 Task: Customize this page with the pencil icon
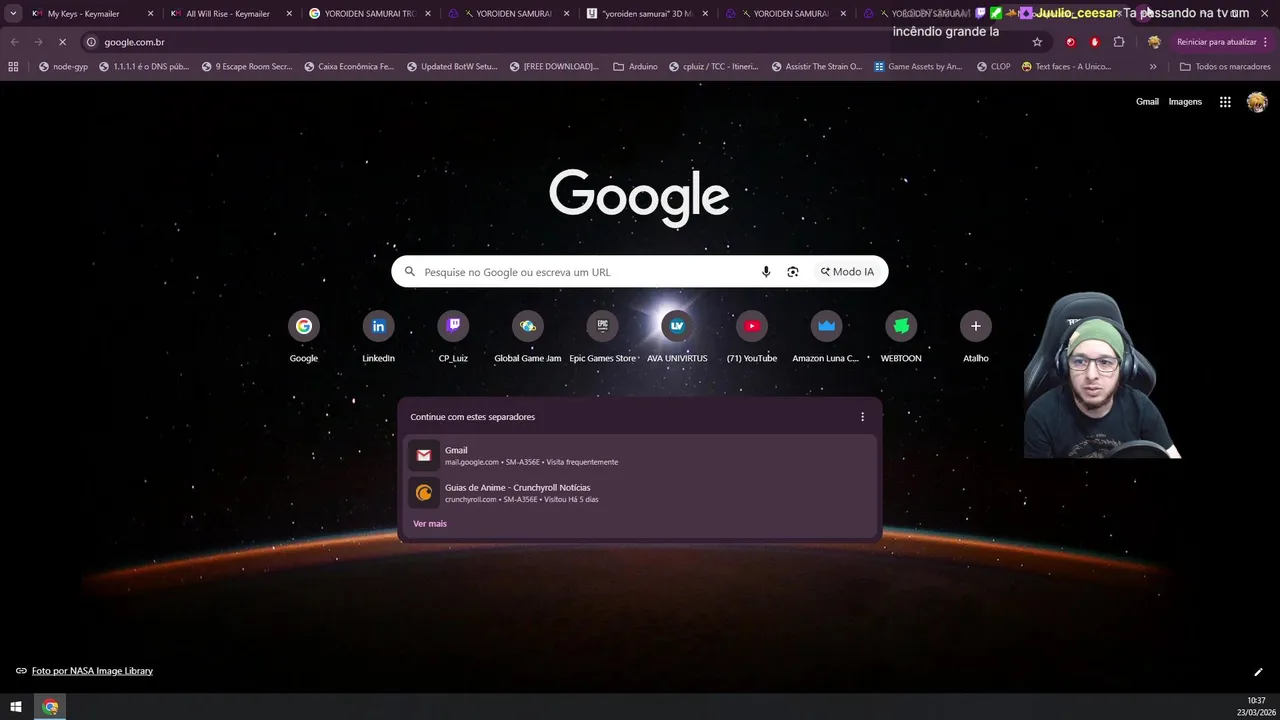pos(1258,672)
